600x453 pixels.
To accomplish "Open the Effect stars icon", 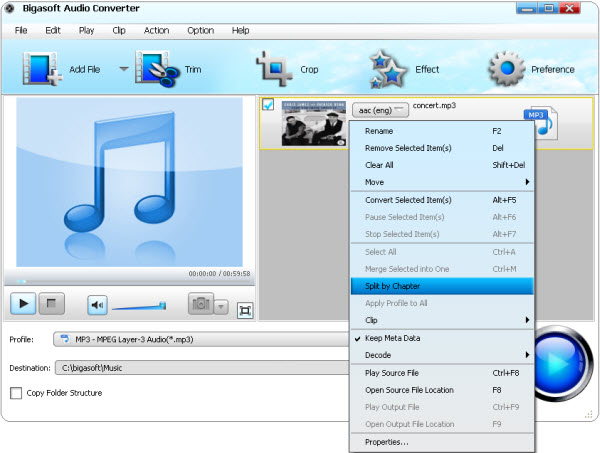I will coord(387,69).
